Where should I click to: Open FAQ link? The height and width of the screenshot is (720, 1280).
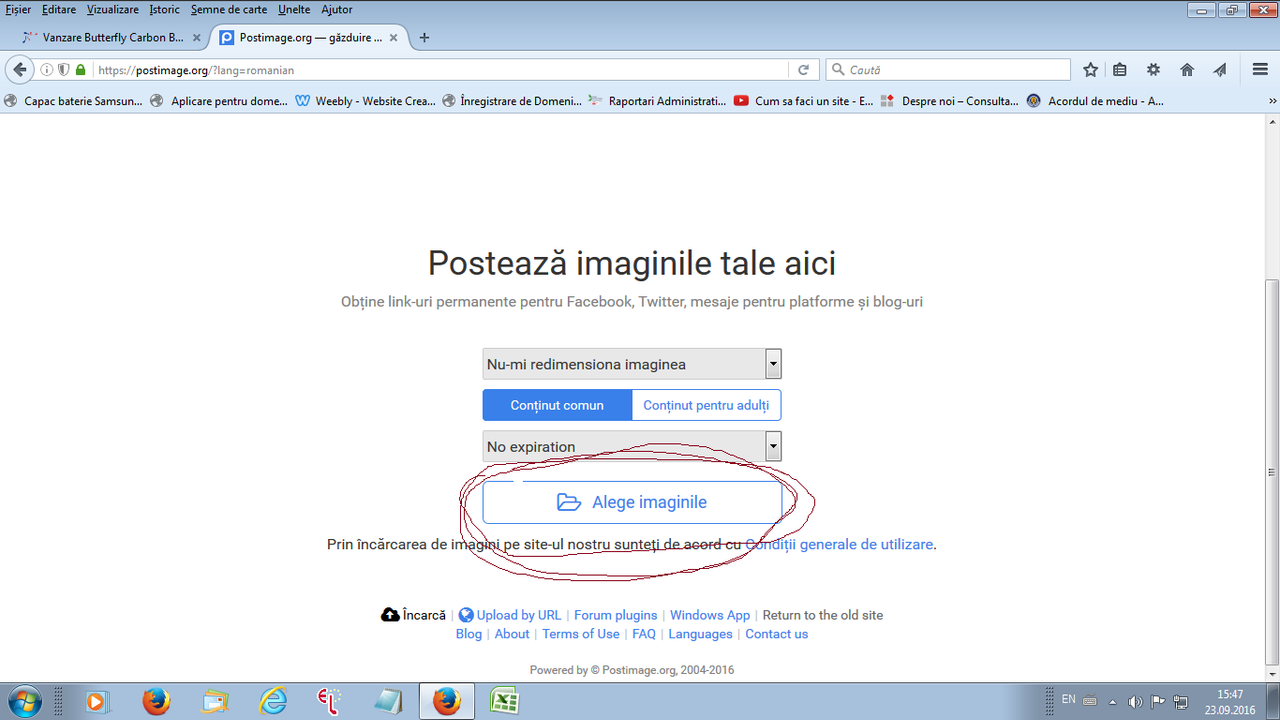644,634
